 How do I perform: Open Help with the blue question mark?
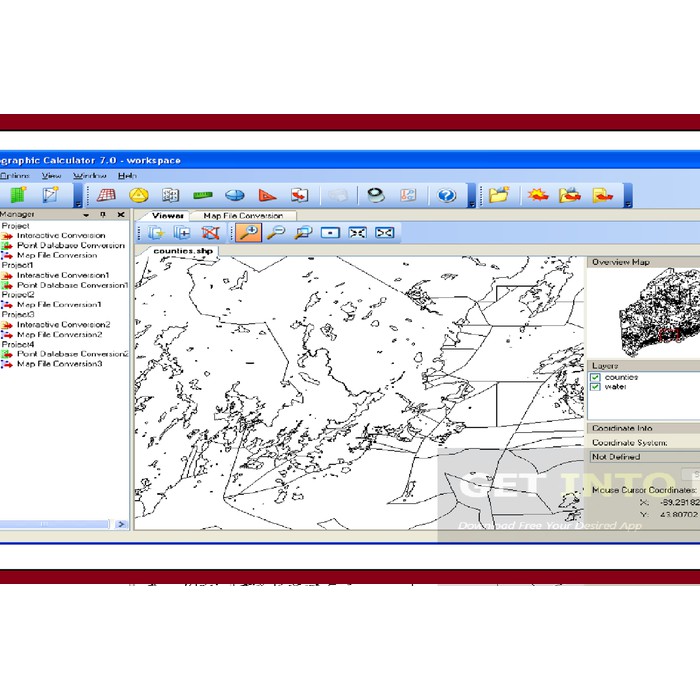coord(446,195)
